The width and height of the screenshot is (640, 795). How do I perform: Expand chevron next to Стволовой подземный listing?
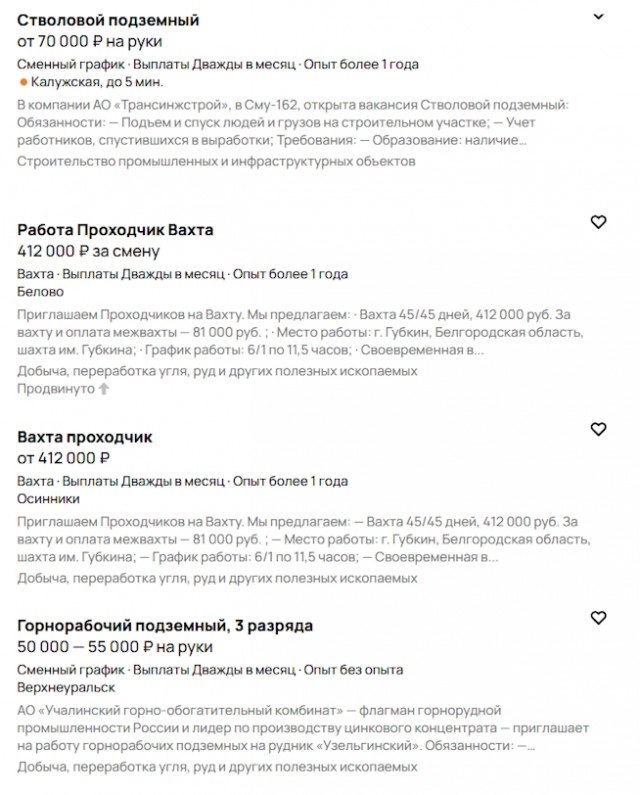point(598,17)
